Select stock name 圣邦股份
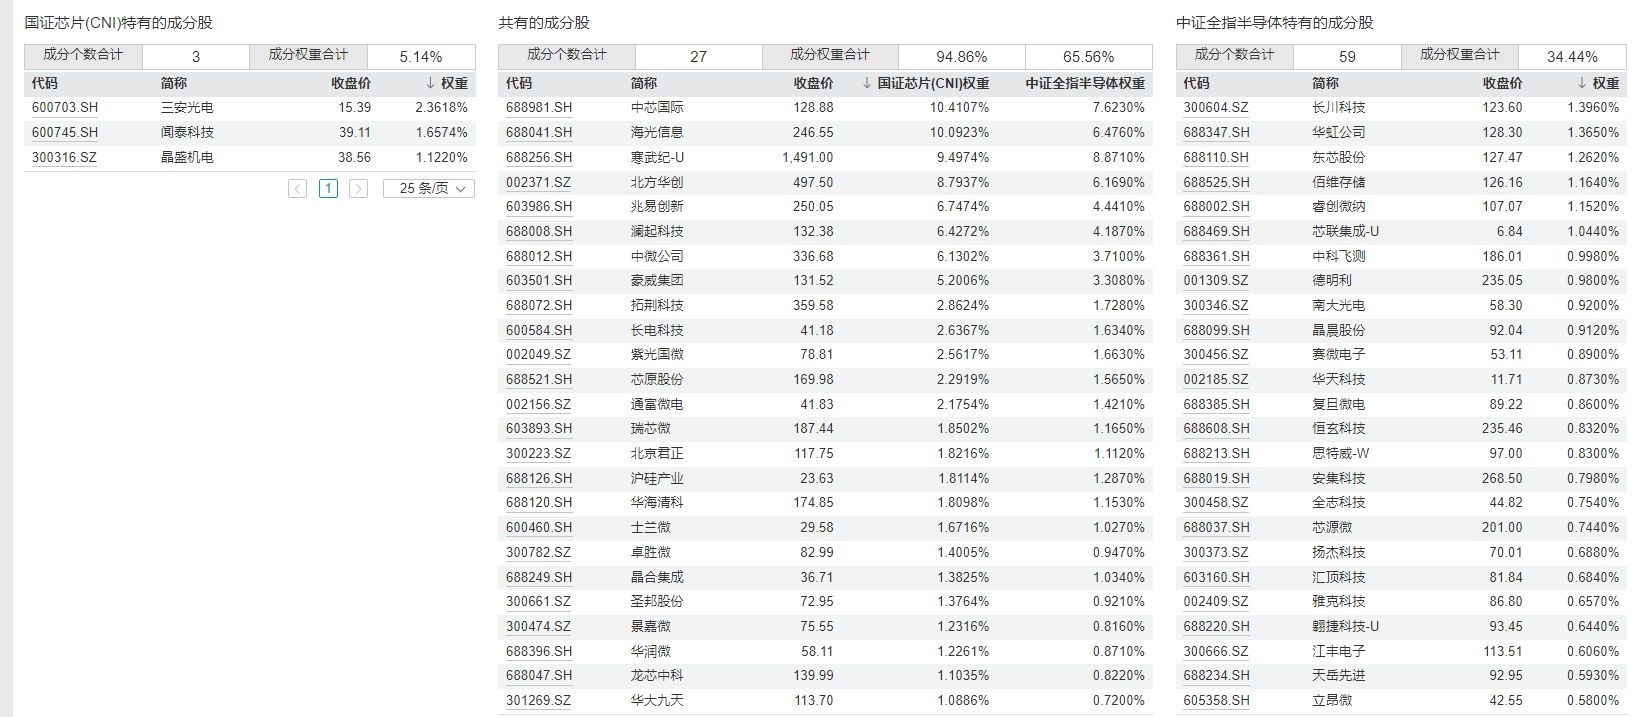The width and height of the screenshot is (1638, 717). 657,601
